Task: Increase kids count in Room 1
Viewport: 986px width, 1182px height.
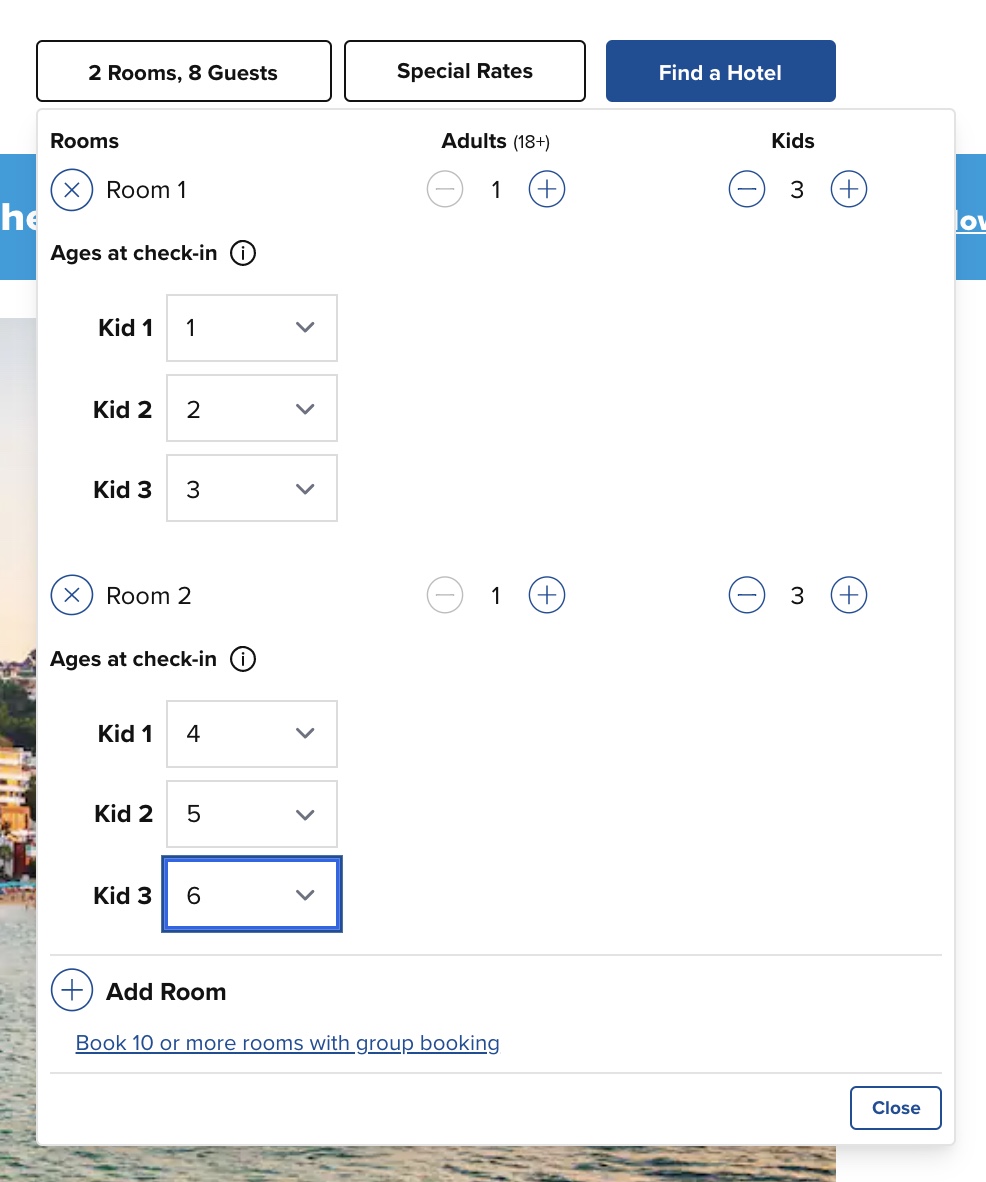Action: click(x=849, y=189)
